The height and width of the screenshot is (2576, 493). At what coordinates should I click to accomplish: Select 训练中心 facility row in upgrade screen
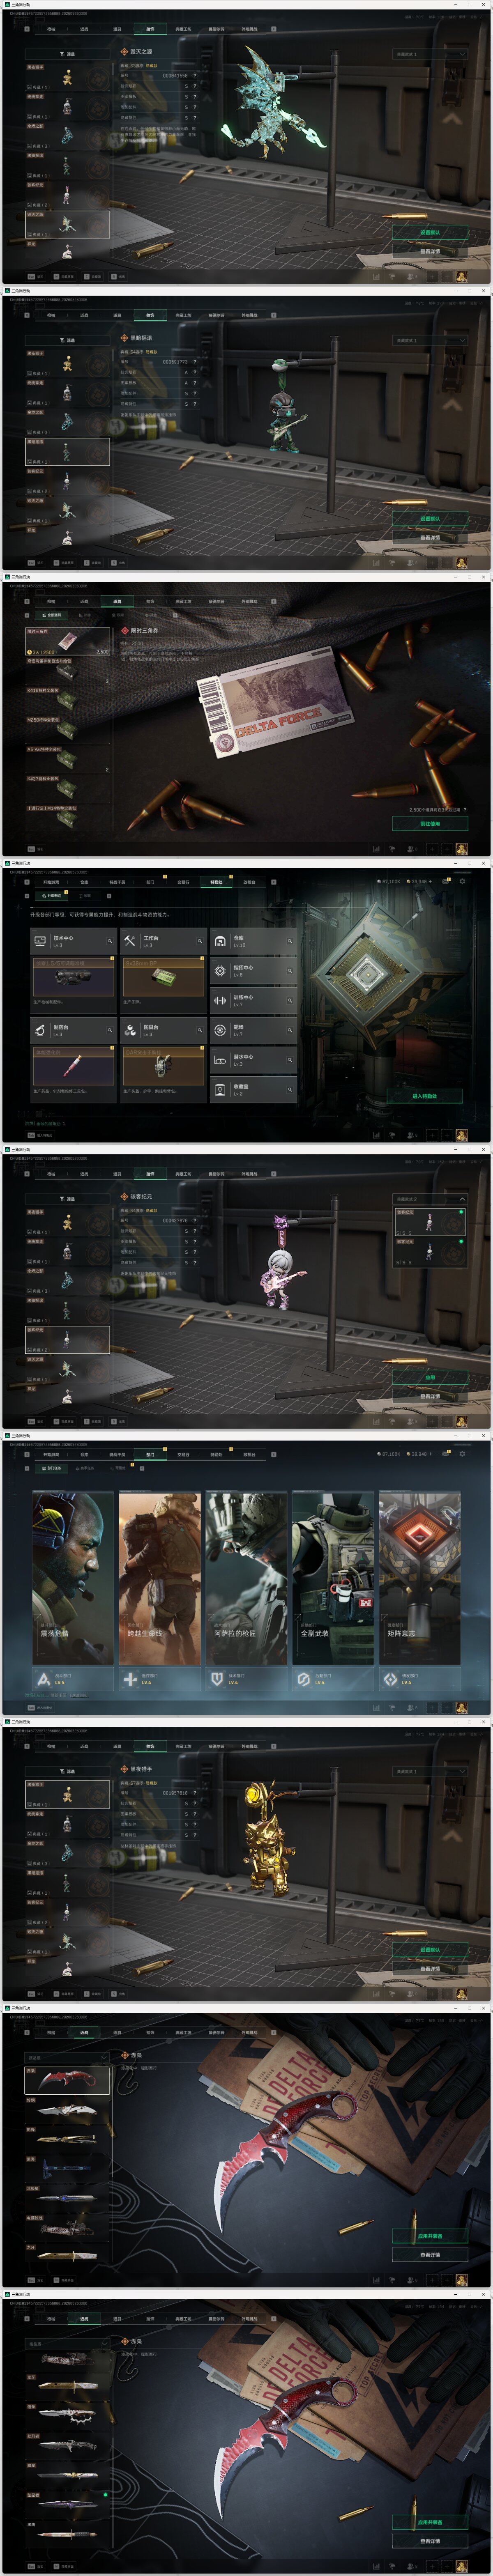point(253,1000)
